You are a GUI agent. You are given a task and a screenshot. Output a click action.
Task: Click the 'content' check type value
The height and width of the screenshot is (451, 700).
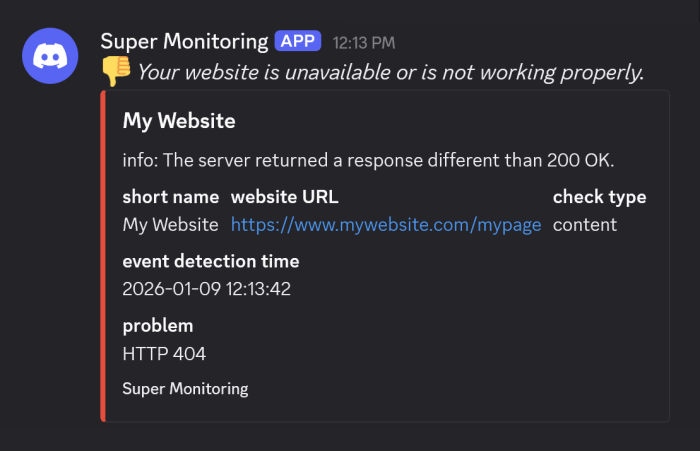click(585, 225)
